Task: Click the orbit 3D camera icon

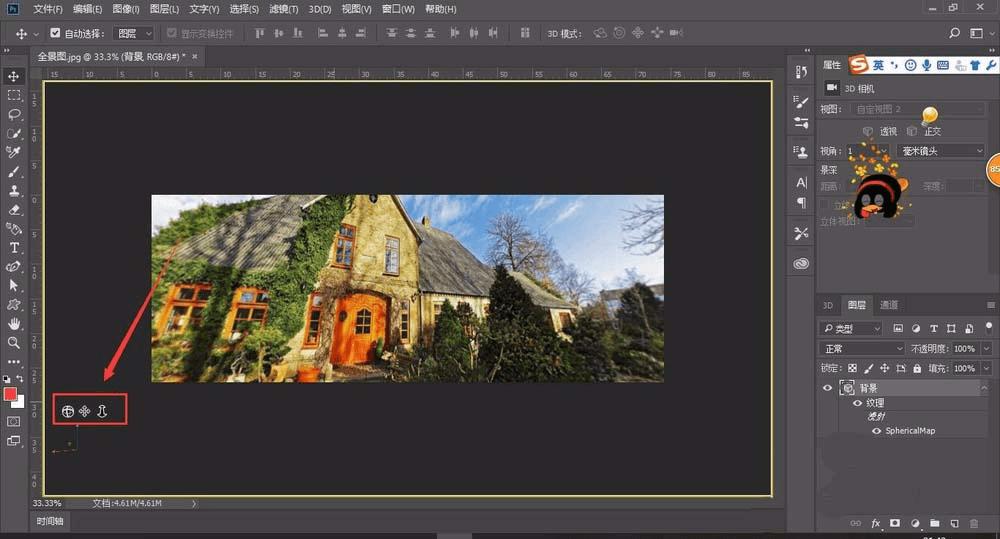Action: tap(67, 411)
